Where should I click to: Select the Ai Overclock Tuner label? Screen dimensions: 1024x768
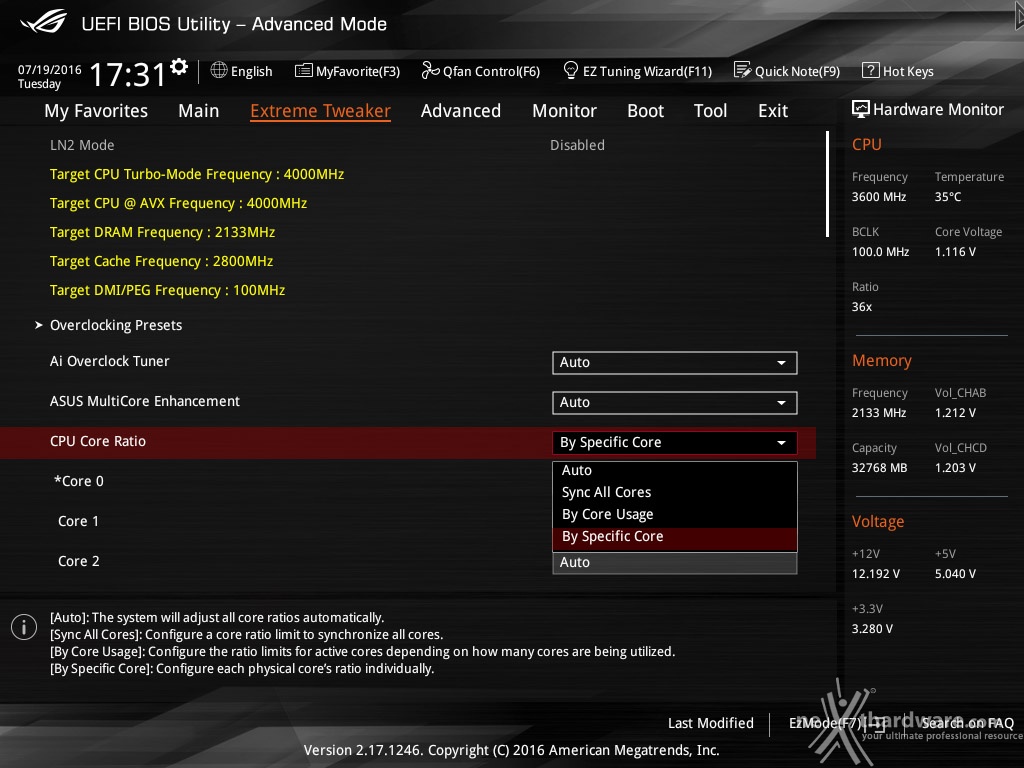(x=110, y=361)
